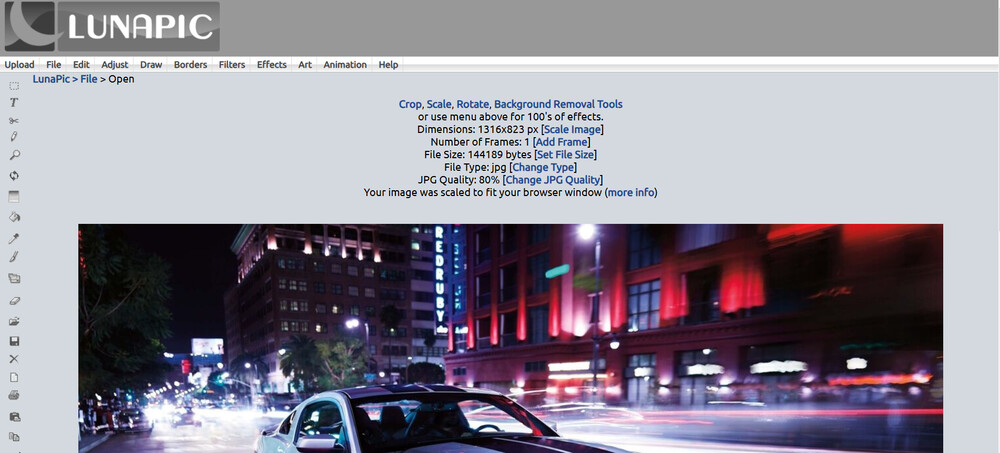Open the Effects menu
This screenshot has height=453, width=1000.
click(272, 65)
